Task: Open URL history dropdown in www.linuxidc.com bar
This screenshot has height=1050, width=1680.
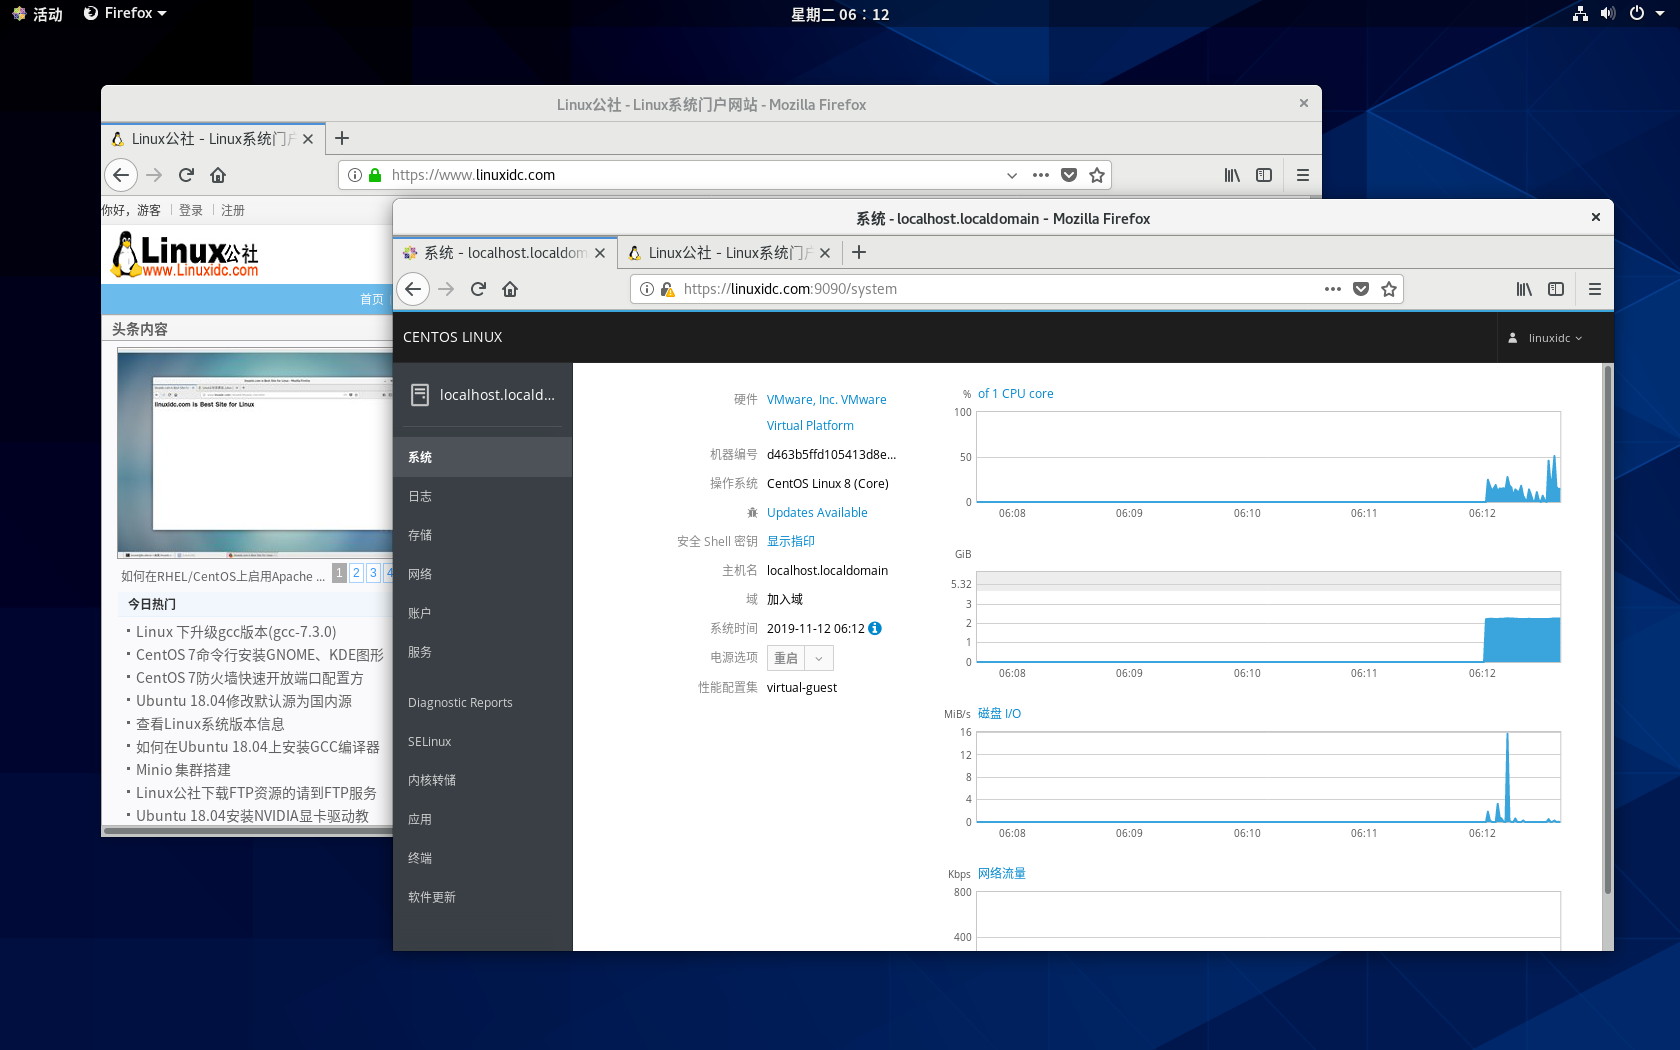Action: pyautogui.click(x=1012, y=175)
